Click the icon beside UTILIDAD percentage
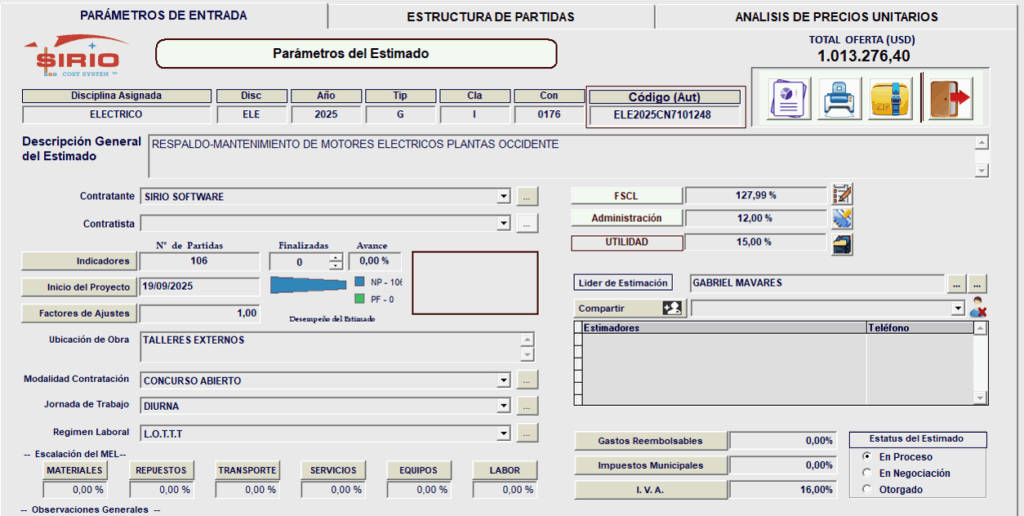 coord(842,243)
